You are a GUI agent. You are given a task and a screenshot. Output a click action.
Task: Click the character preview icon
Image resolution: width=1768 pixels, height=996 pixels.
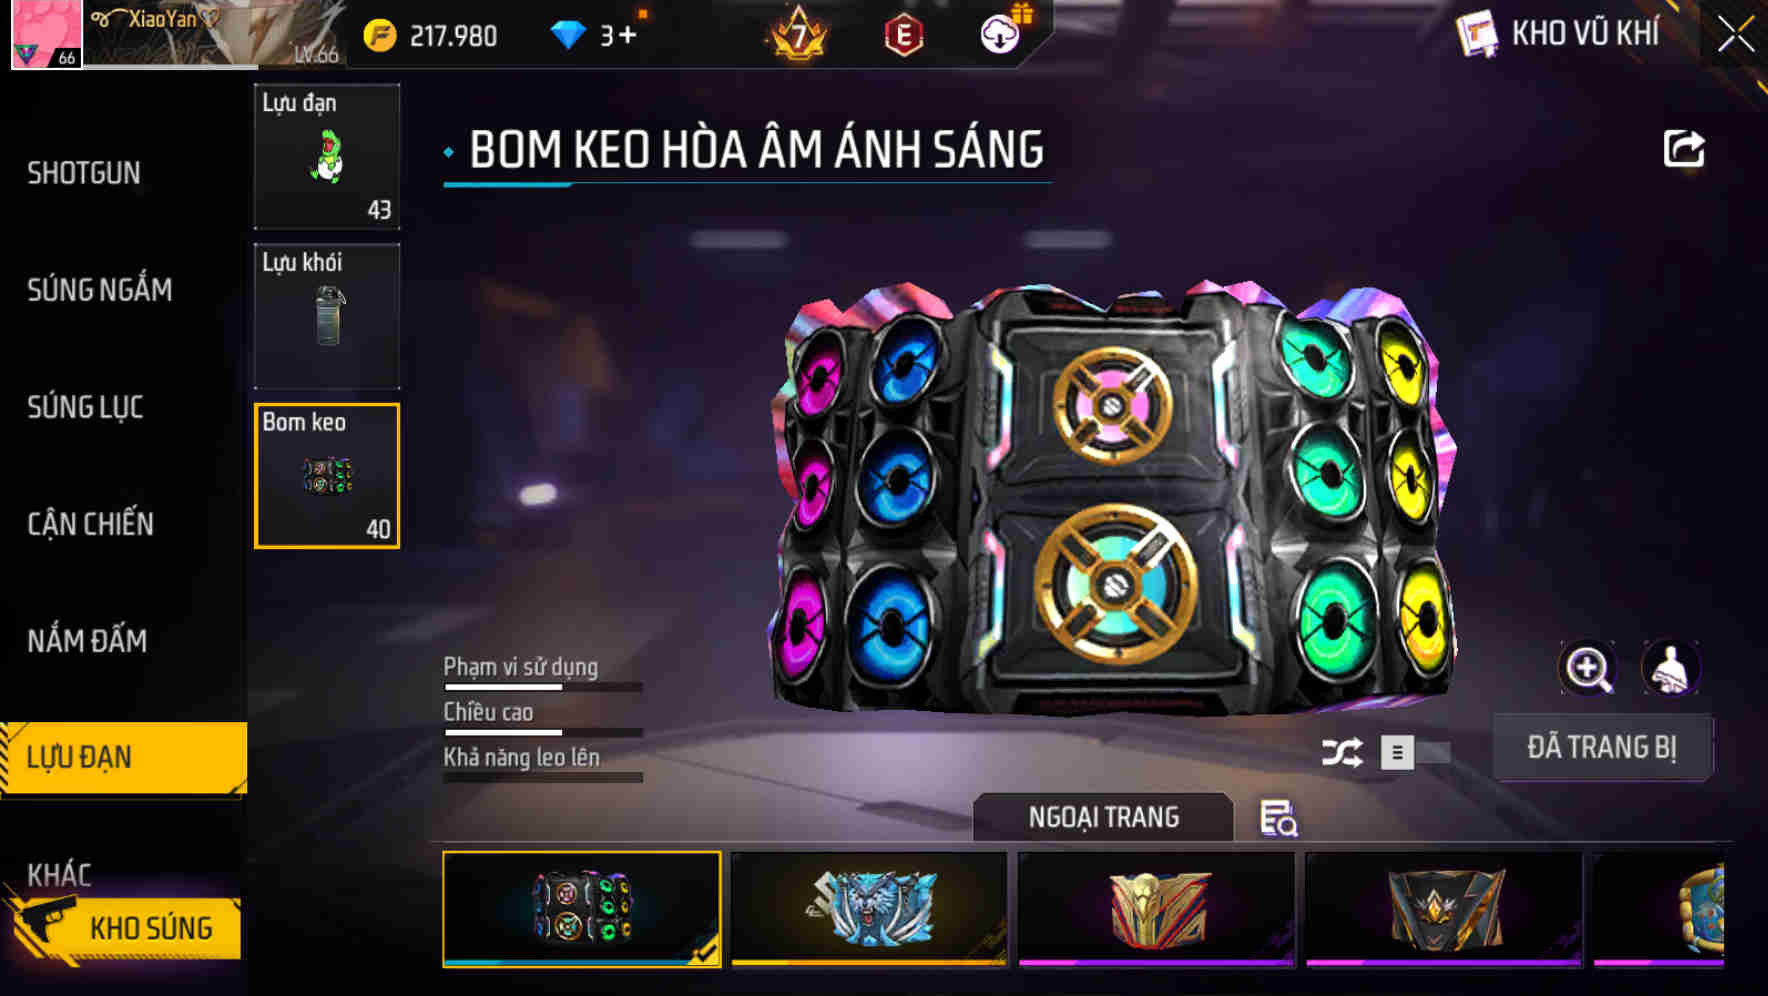1671,668
